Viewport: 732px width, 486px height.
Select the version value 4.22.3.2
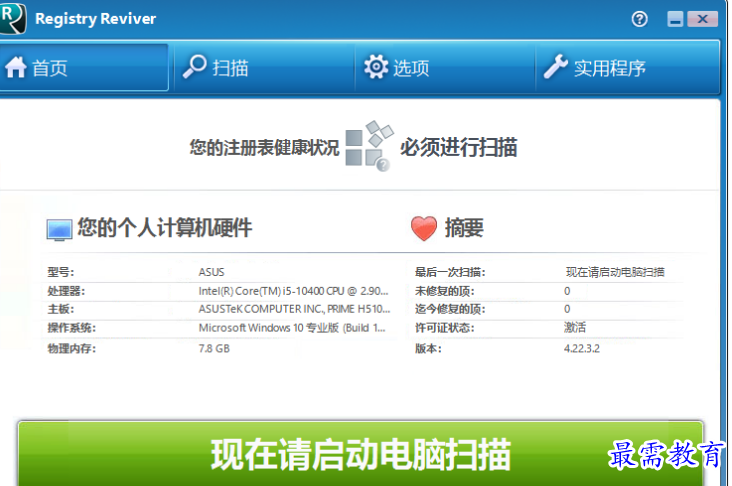point(582,349)
